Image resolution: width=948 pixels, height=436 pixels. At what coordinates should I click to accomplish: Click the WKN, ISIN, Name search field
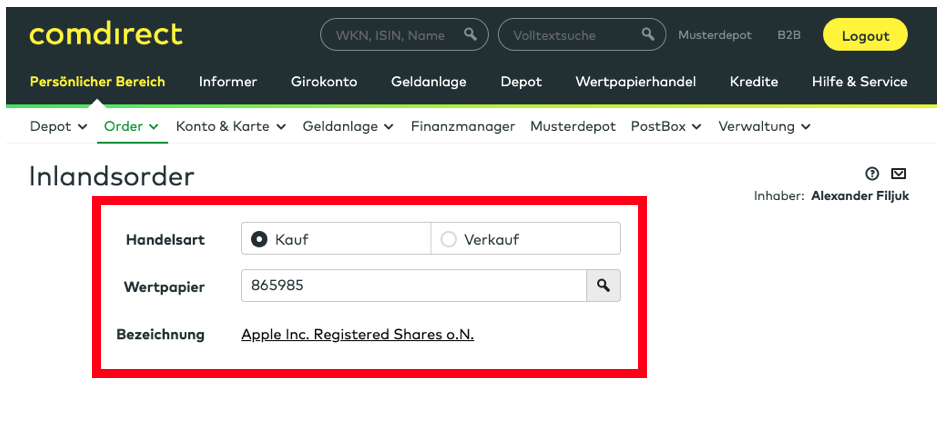[404, 34]
